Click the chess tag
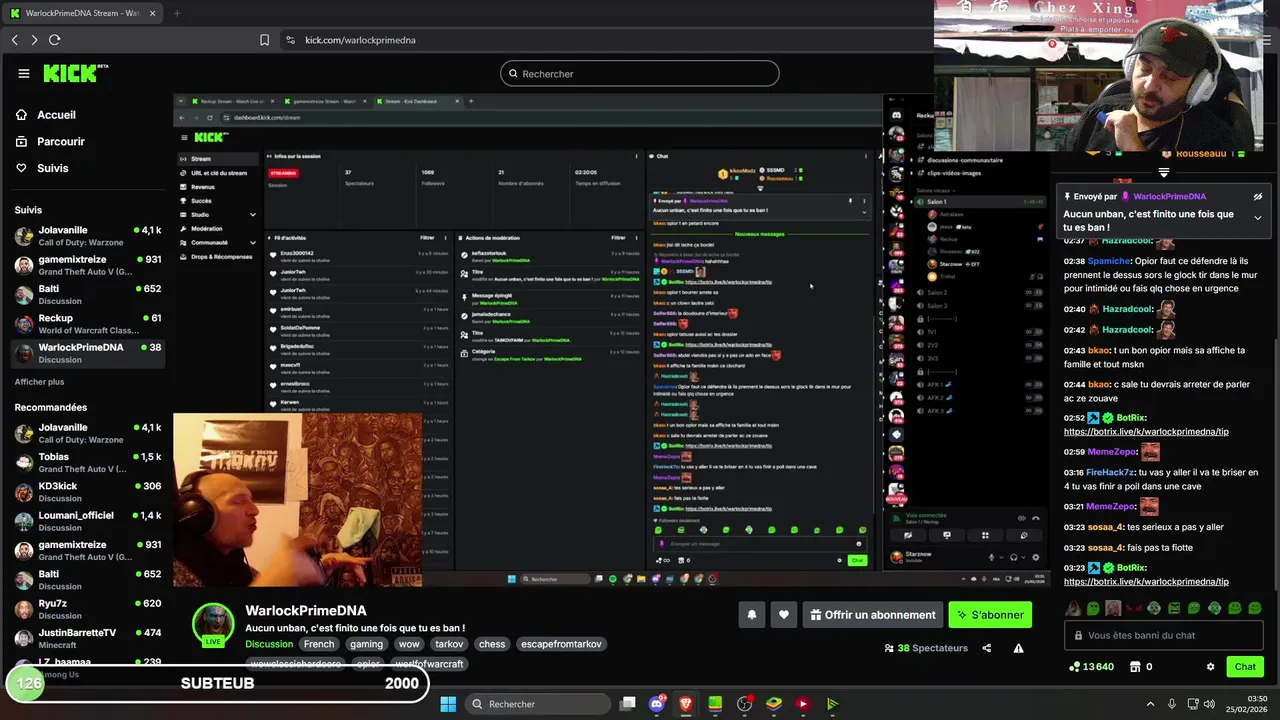This screenshot has width=1280, height=720. click(492, 644)
